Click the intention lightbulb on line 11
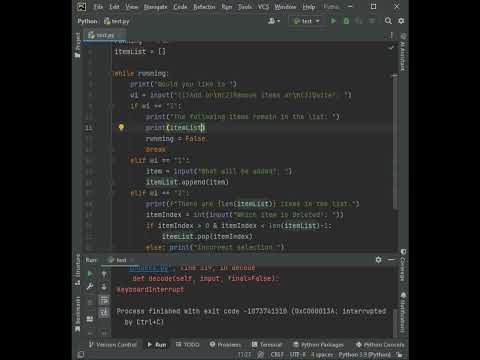480x360 pixels. pyautogui.click(x=121, y=127)
